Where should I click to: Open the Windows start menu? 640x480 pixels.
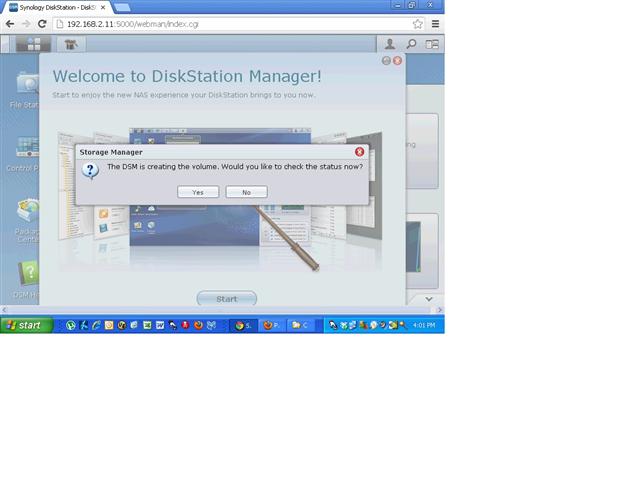tap(27, 325)
